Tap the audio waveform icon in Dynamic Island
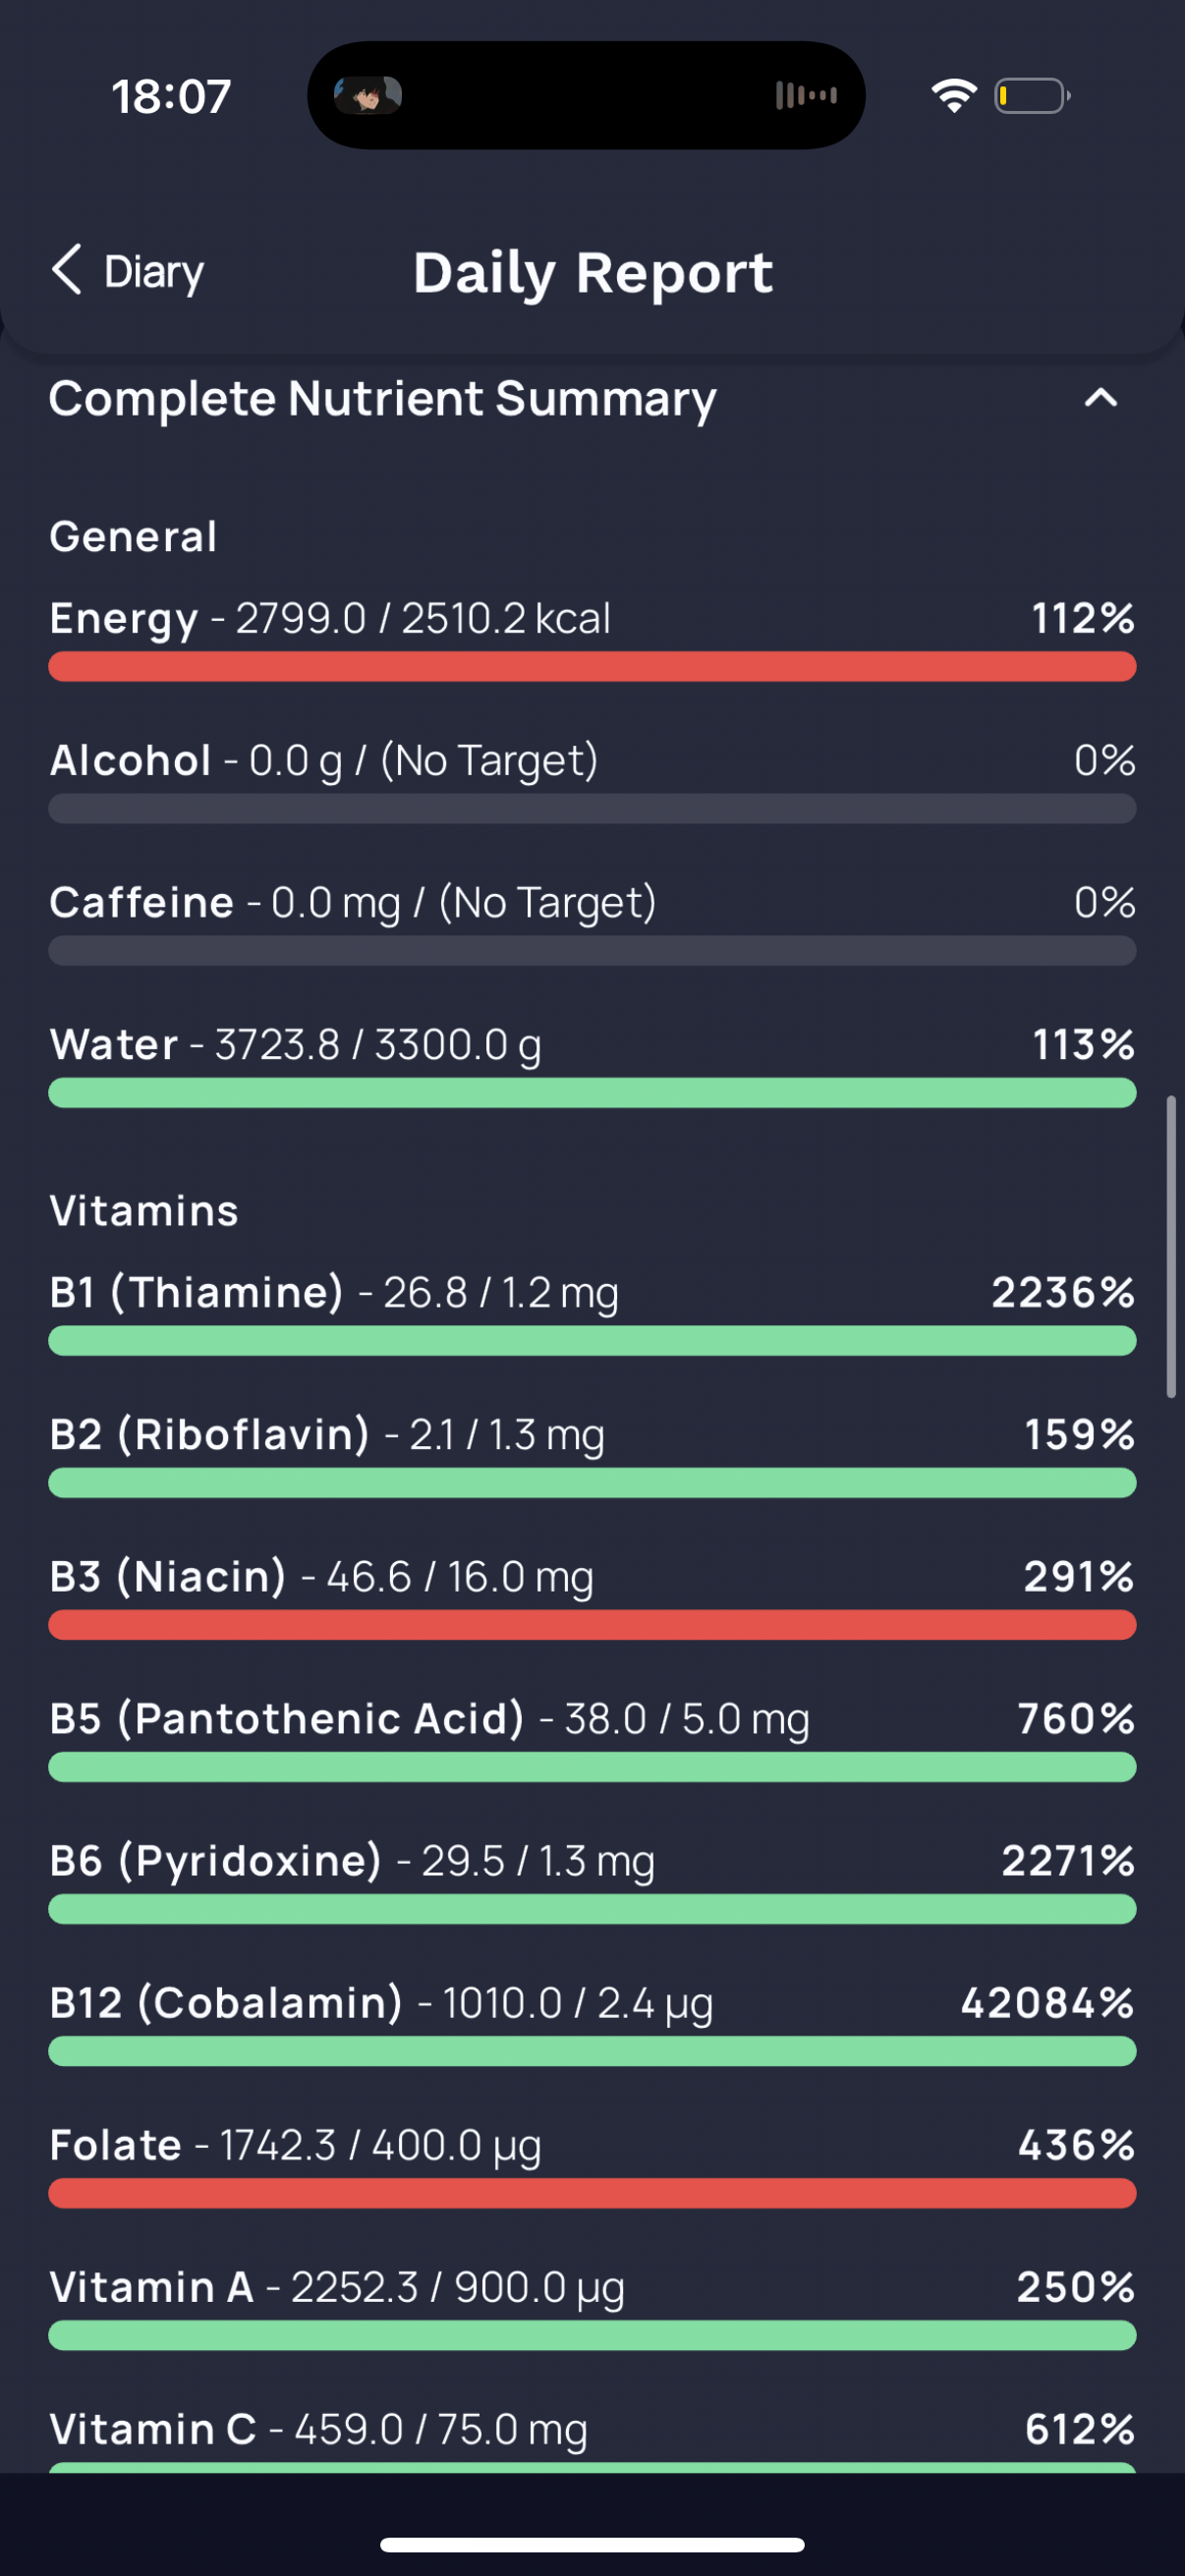This screenshot has height=2576, width=1185. tap(805, 96)
